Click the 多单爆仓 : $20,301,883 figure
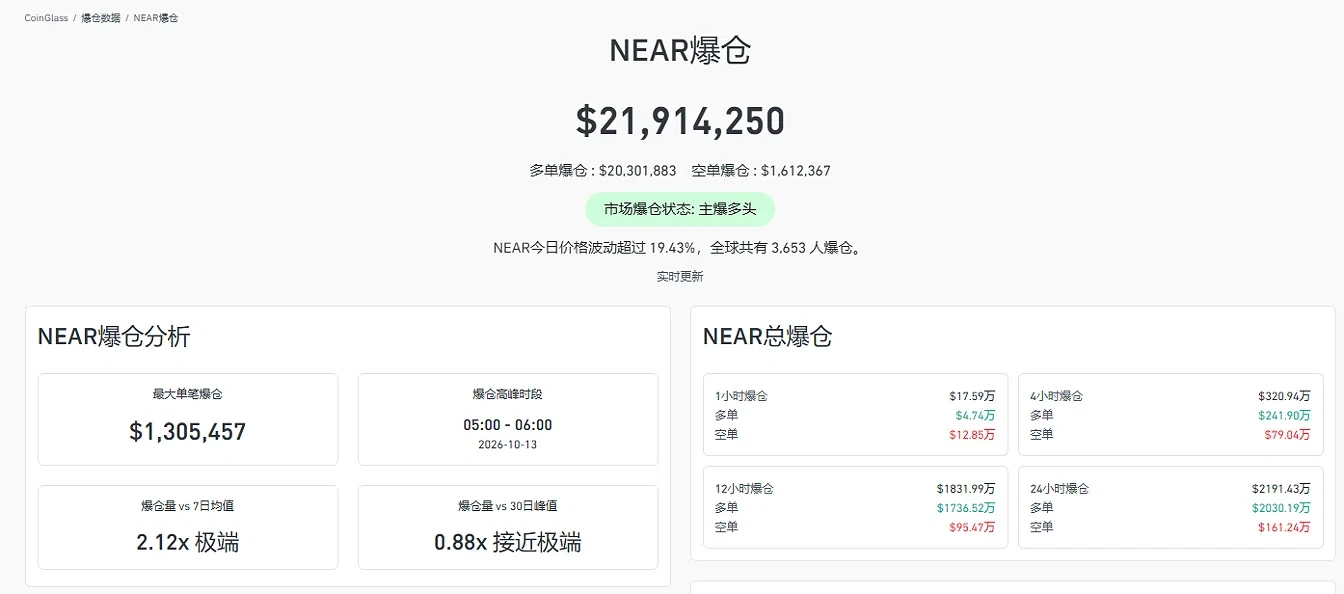 tap(603, 171)
